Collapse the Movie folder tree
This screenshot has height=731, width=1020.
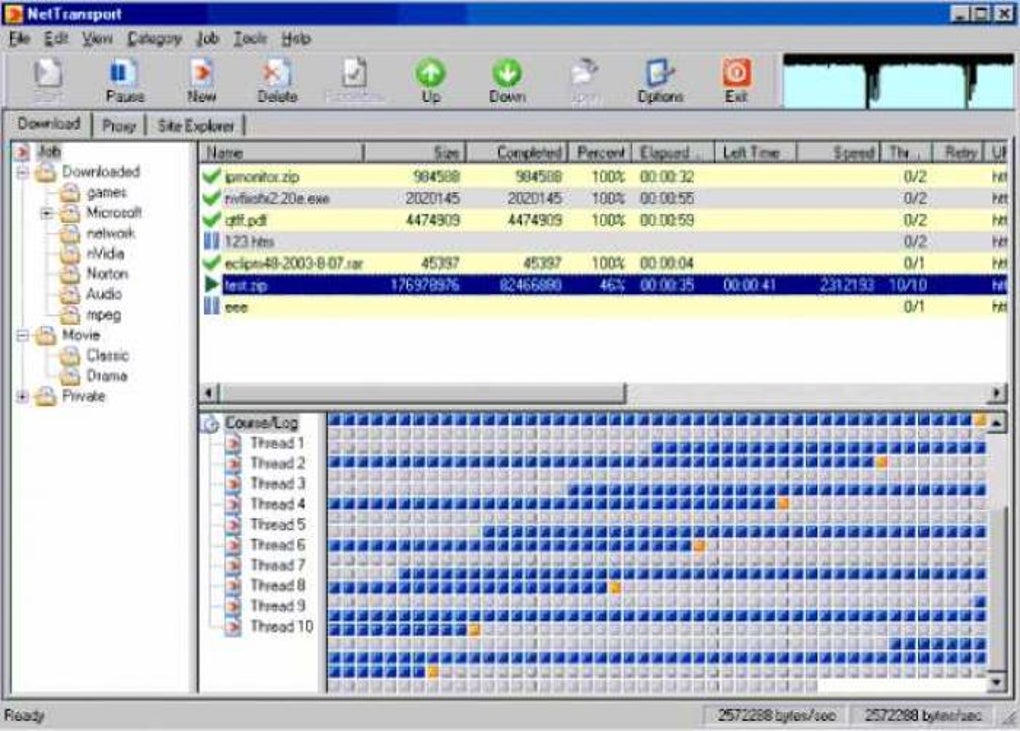[23, 336]
